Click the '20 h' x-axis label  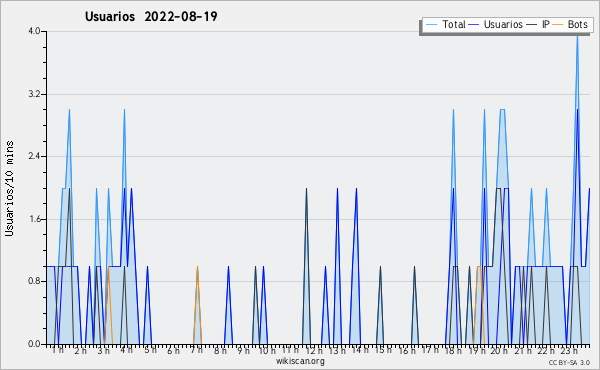tap(499, 351)
